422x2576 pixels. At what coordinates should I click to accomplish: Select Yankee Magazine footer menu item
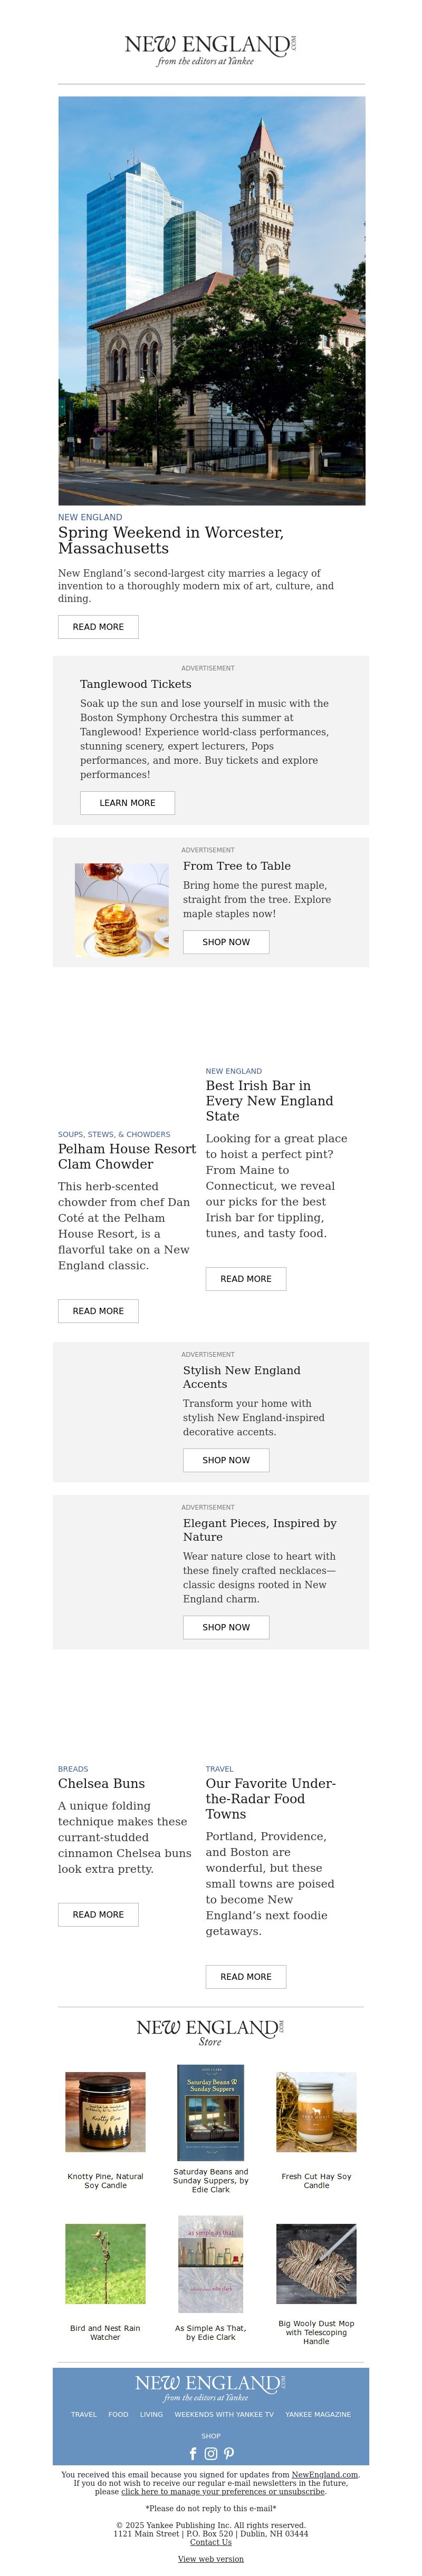[318, 2413]
